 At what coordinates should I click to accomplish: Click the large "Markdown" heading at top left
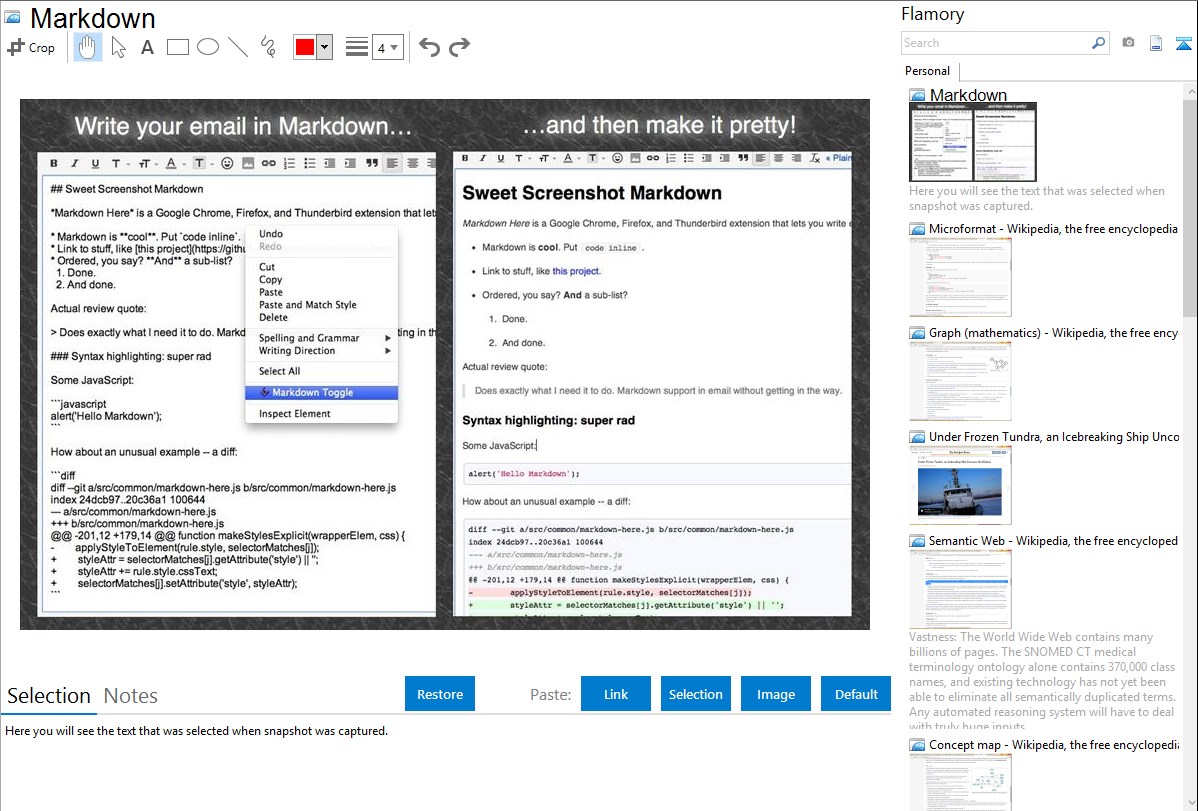(92, 18)
